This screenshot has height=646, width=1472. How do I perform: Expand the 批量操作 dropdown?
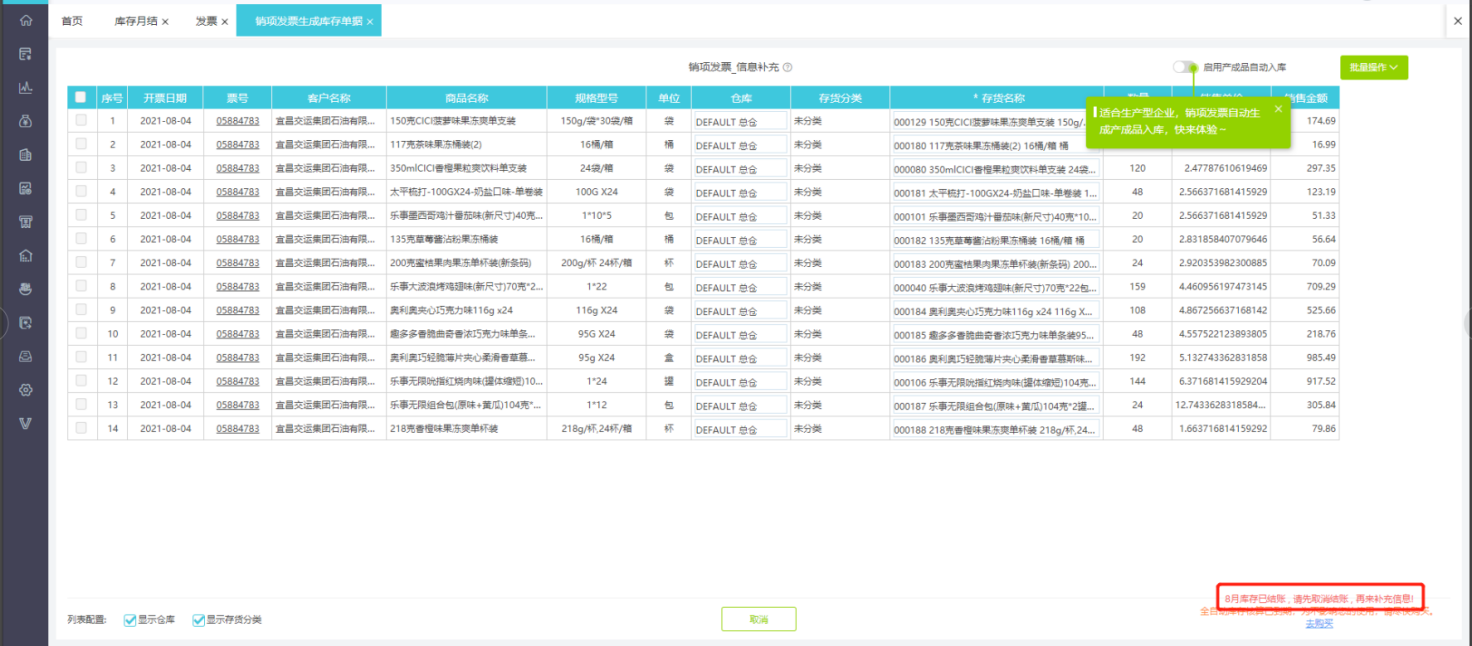[x=1373, y=67]
